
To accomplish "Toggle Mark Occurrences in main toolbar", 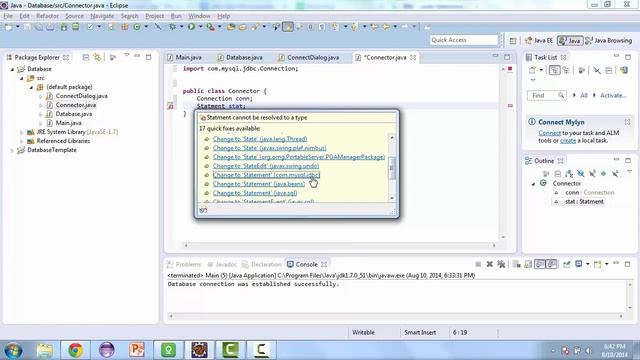I will tap(288, 27).
